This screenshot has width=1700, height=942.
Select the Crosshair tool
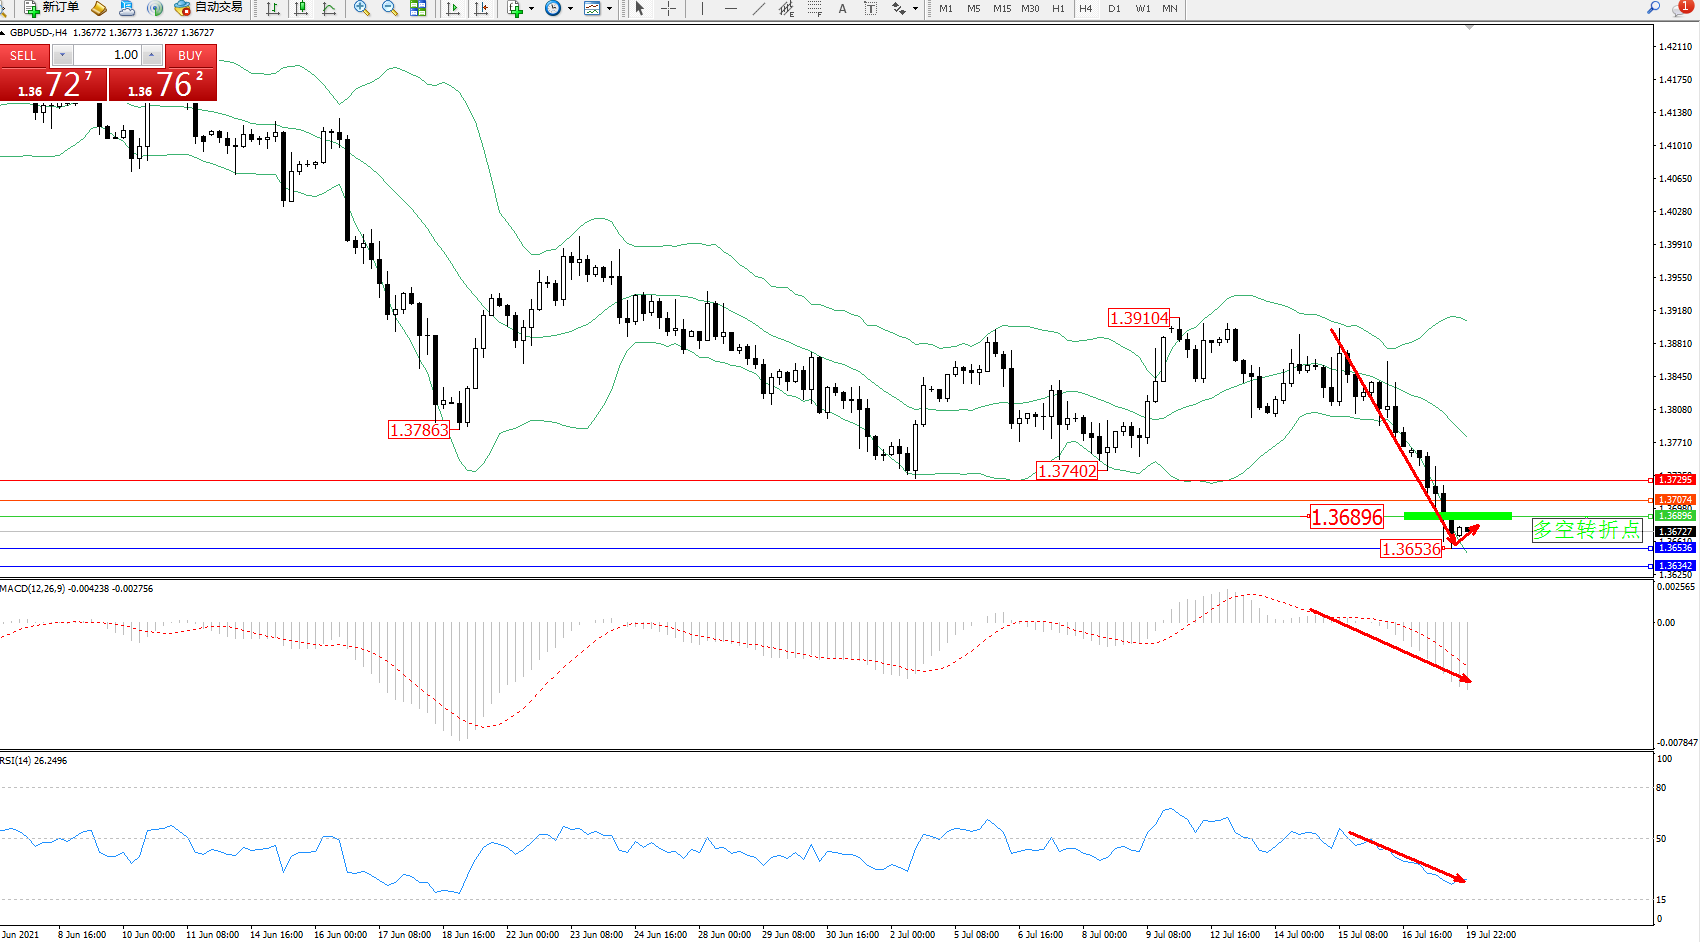(x=669, y=8)
